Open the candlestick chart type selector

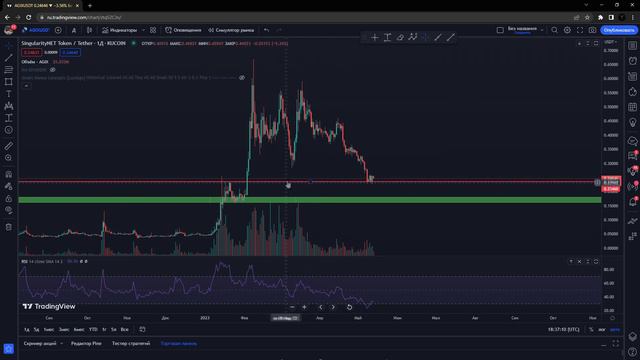point(89,30)
